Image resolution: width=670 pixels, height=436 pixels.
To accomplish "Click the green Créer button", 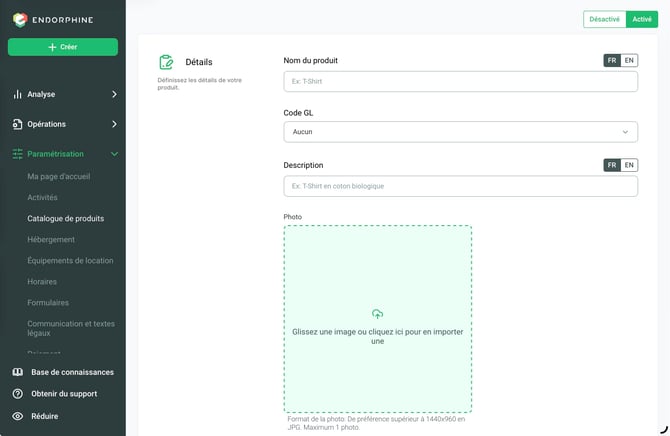I will click(x=63, y=47).
